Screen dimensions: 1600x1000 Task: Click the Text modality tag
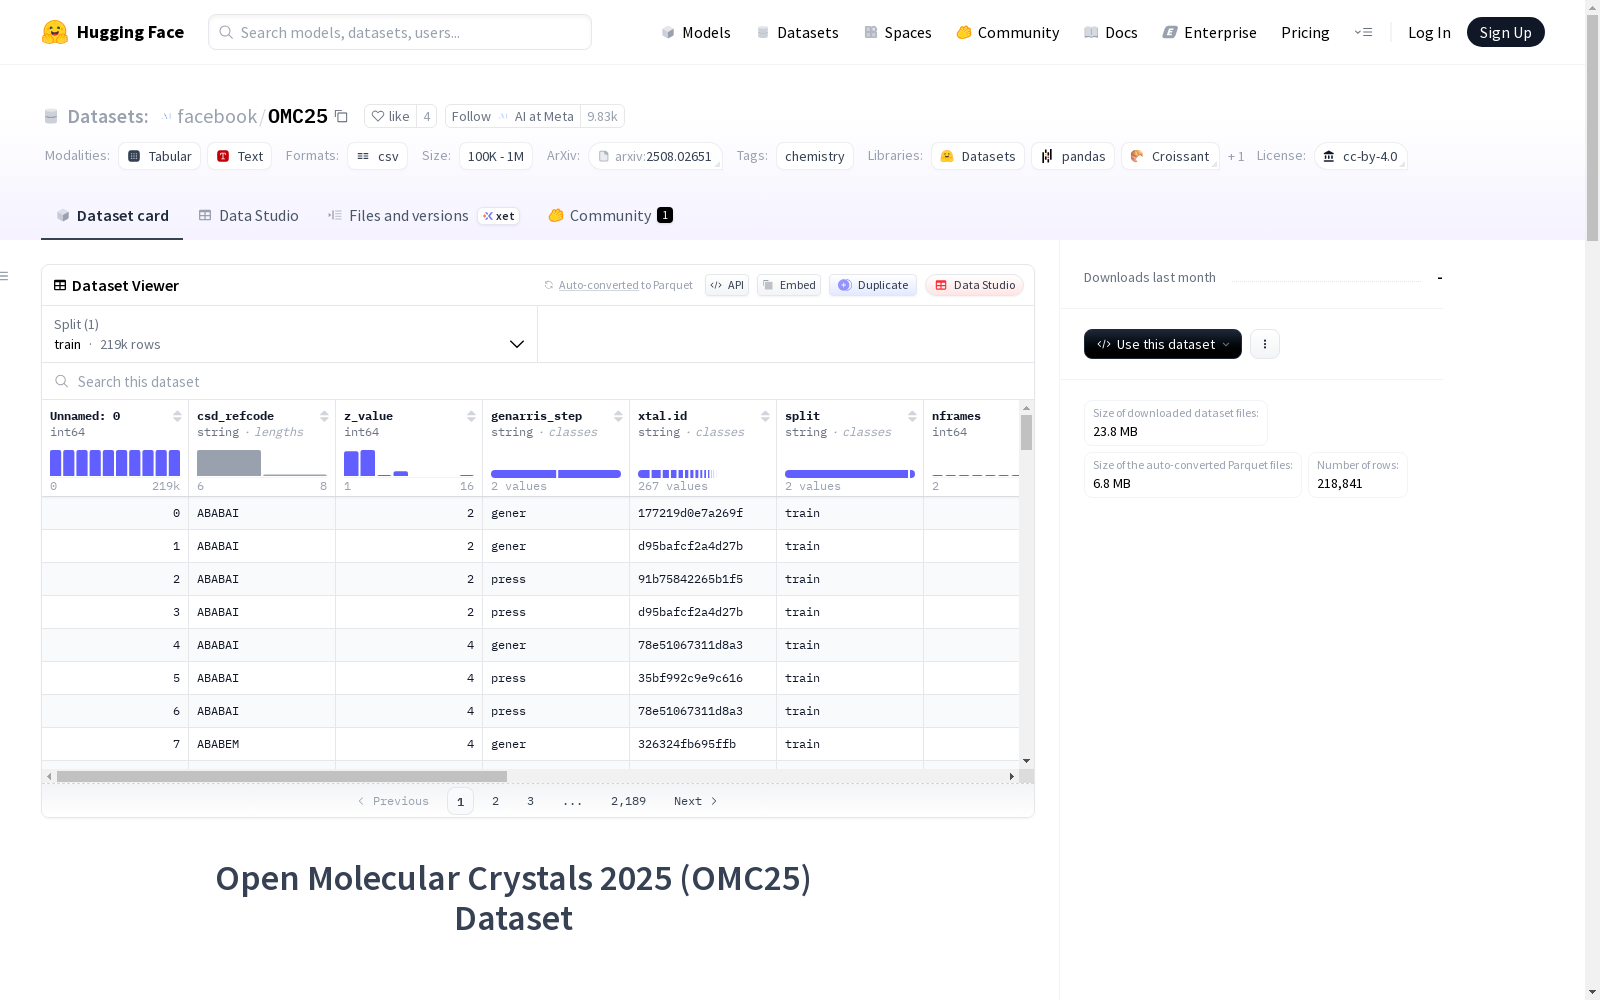point(240,156)
